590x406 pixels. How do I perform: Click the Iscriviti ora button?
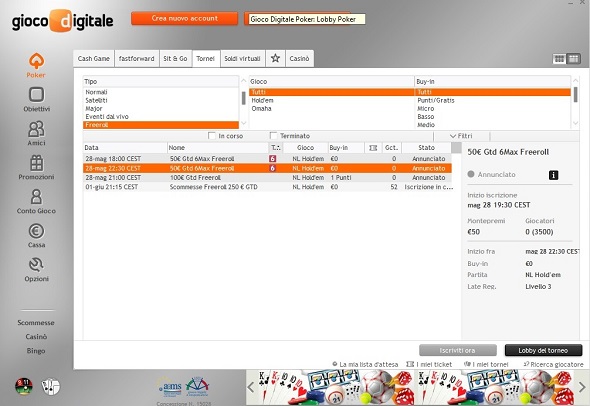point(458,350)
